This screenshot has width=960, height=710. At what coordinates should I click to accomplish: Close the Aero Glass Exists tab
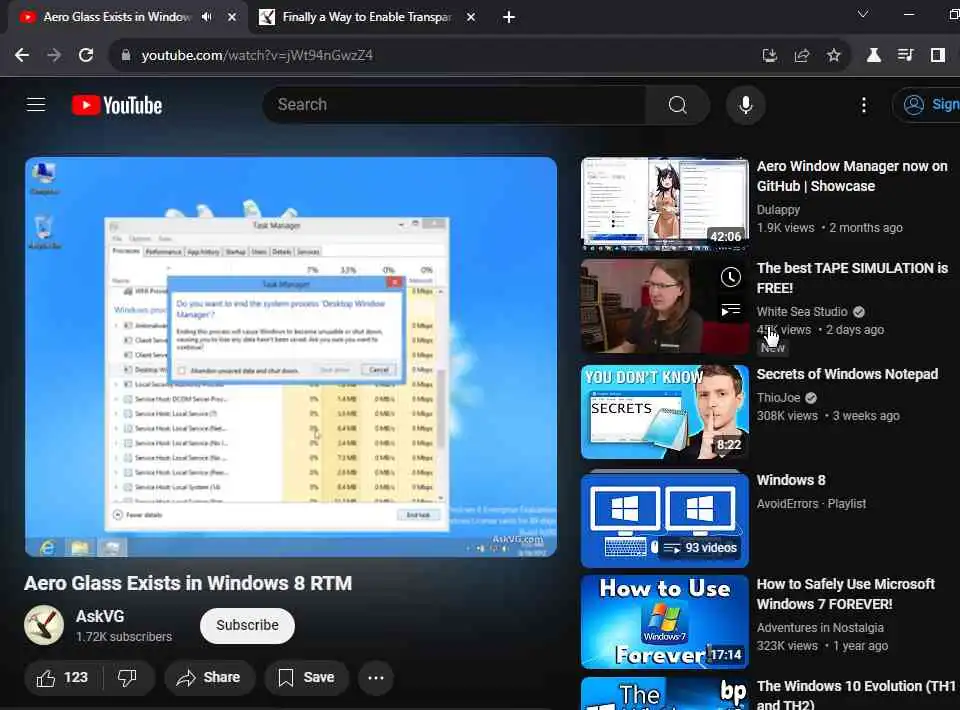[x=232, y=17]
